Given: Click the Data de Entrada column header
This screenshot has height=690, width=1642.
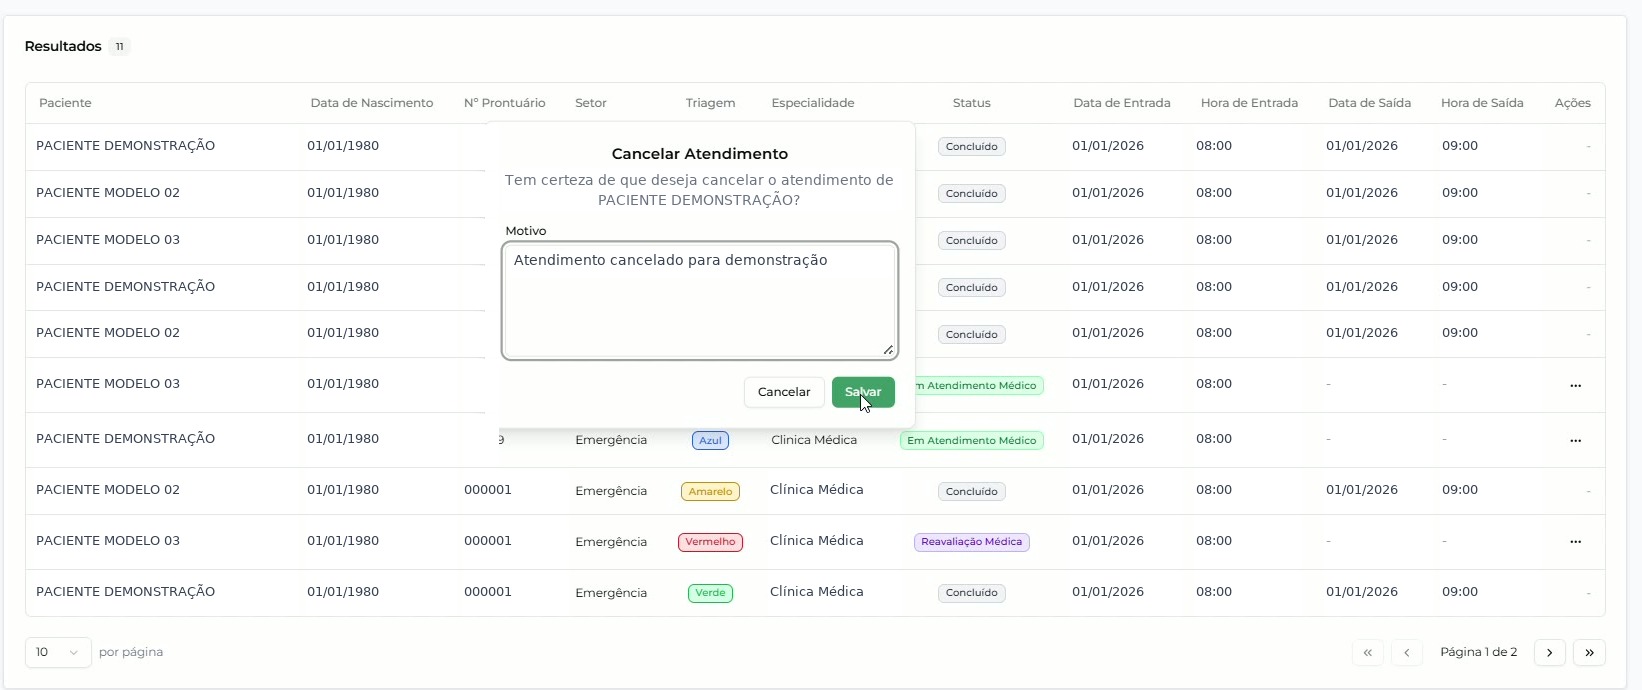Looking at the screenshot, I should [x=1122, y=103].
